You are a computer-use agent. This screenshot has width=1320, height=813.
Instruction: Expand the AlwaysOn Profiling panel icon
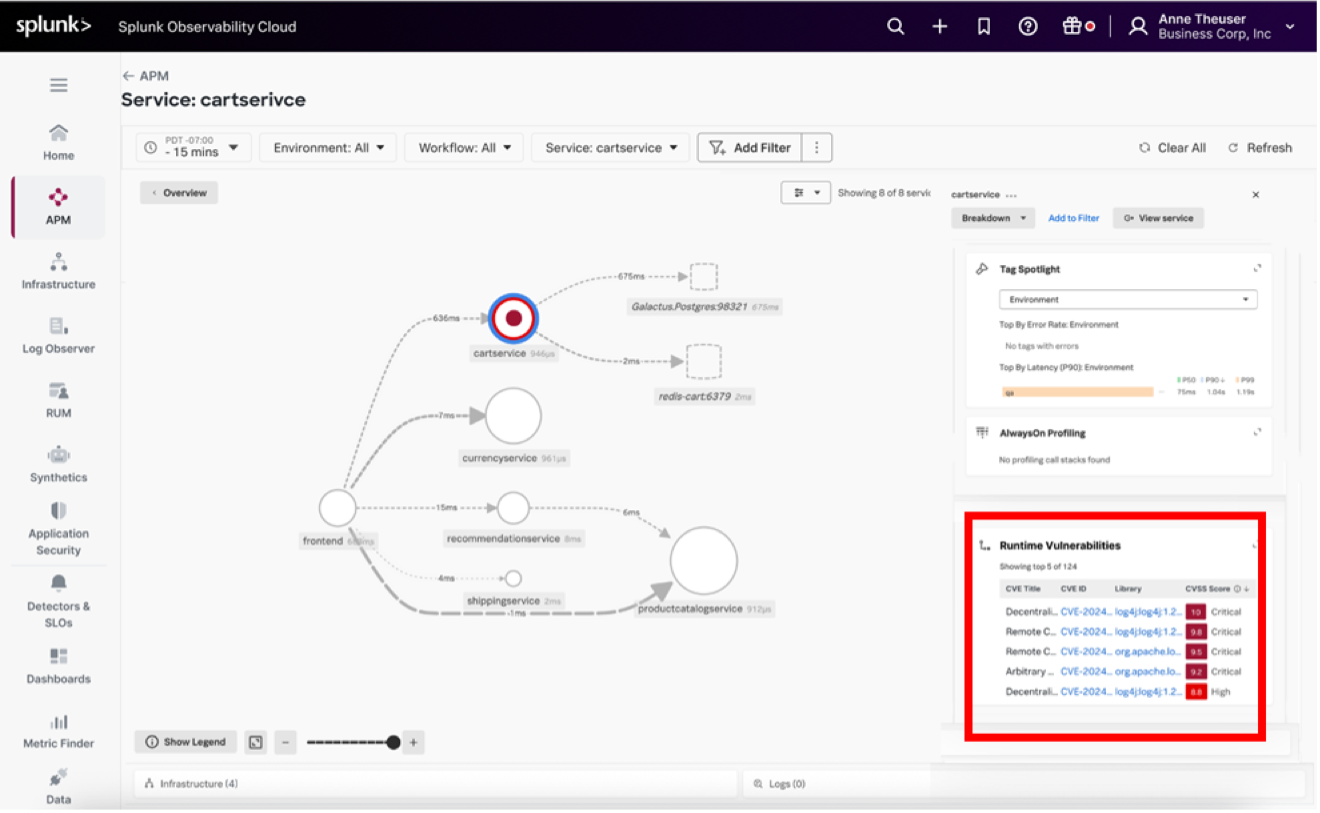pyautogui.click(x=1257, y=432)
